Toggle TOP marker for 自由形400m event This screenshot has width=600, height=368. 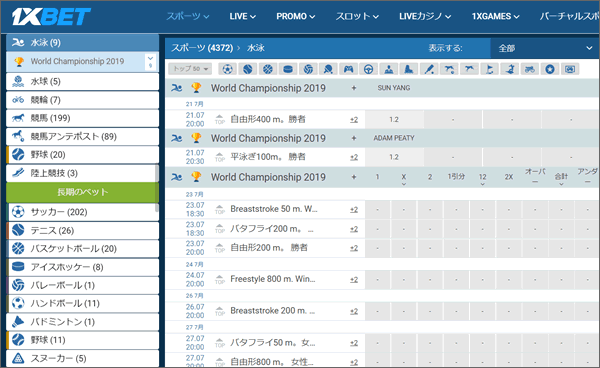[220, 119]
